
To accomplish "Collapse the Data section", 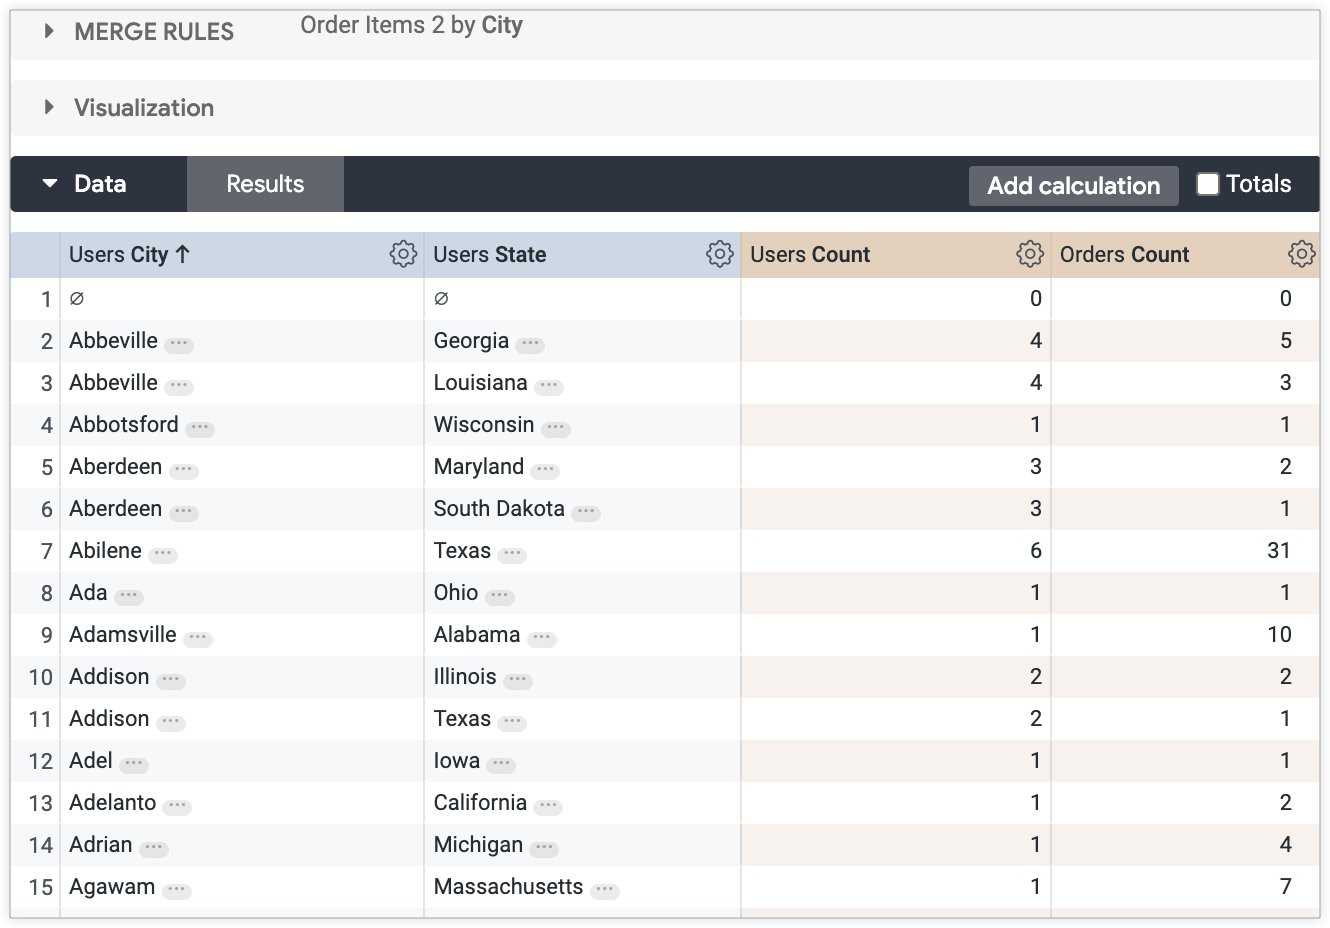I will tap(50, 184).
